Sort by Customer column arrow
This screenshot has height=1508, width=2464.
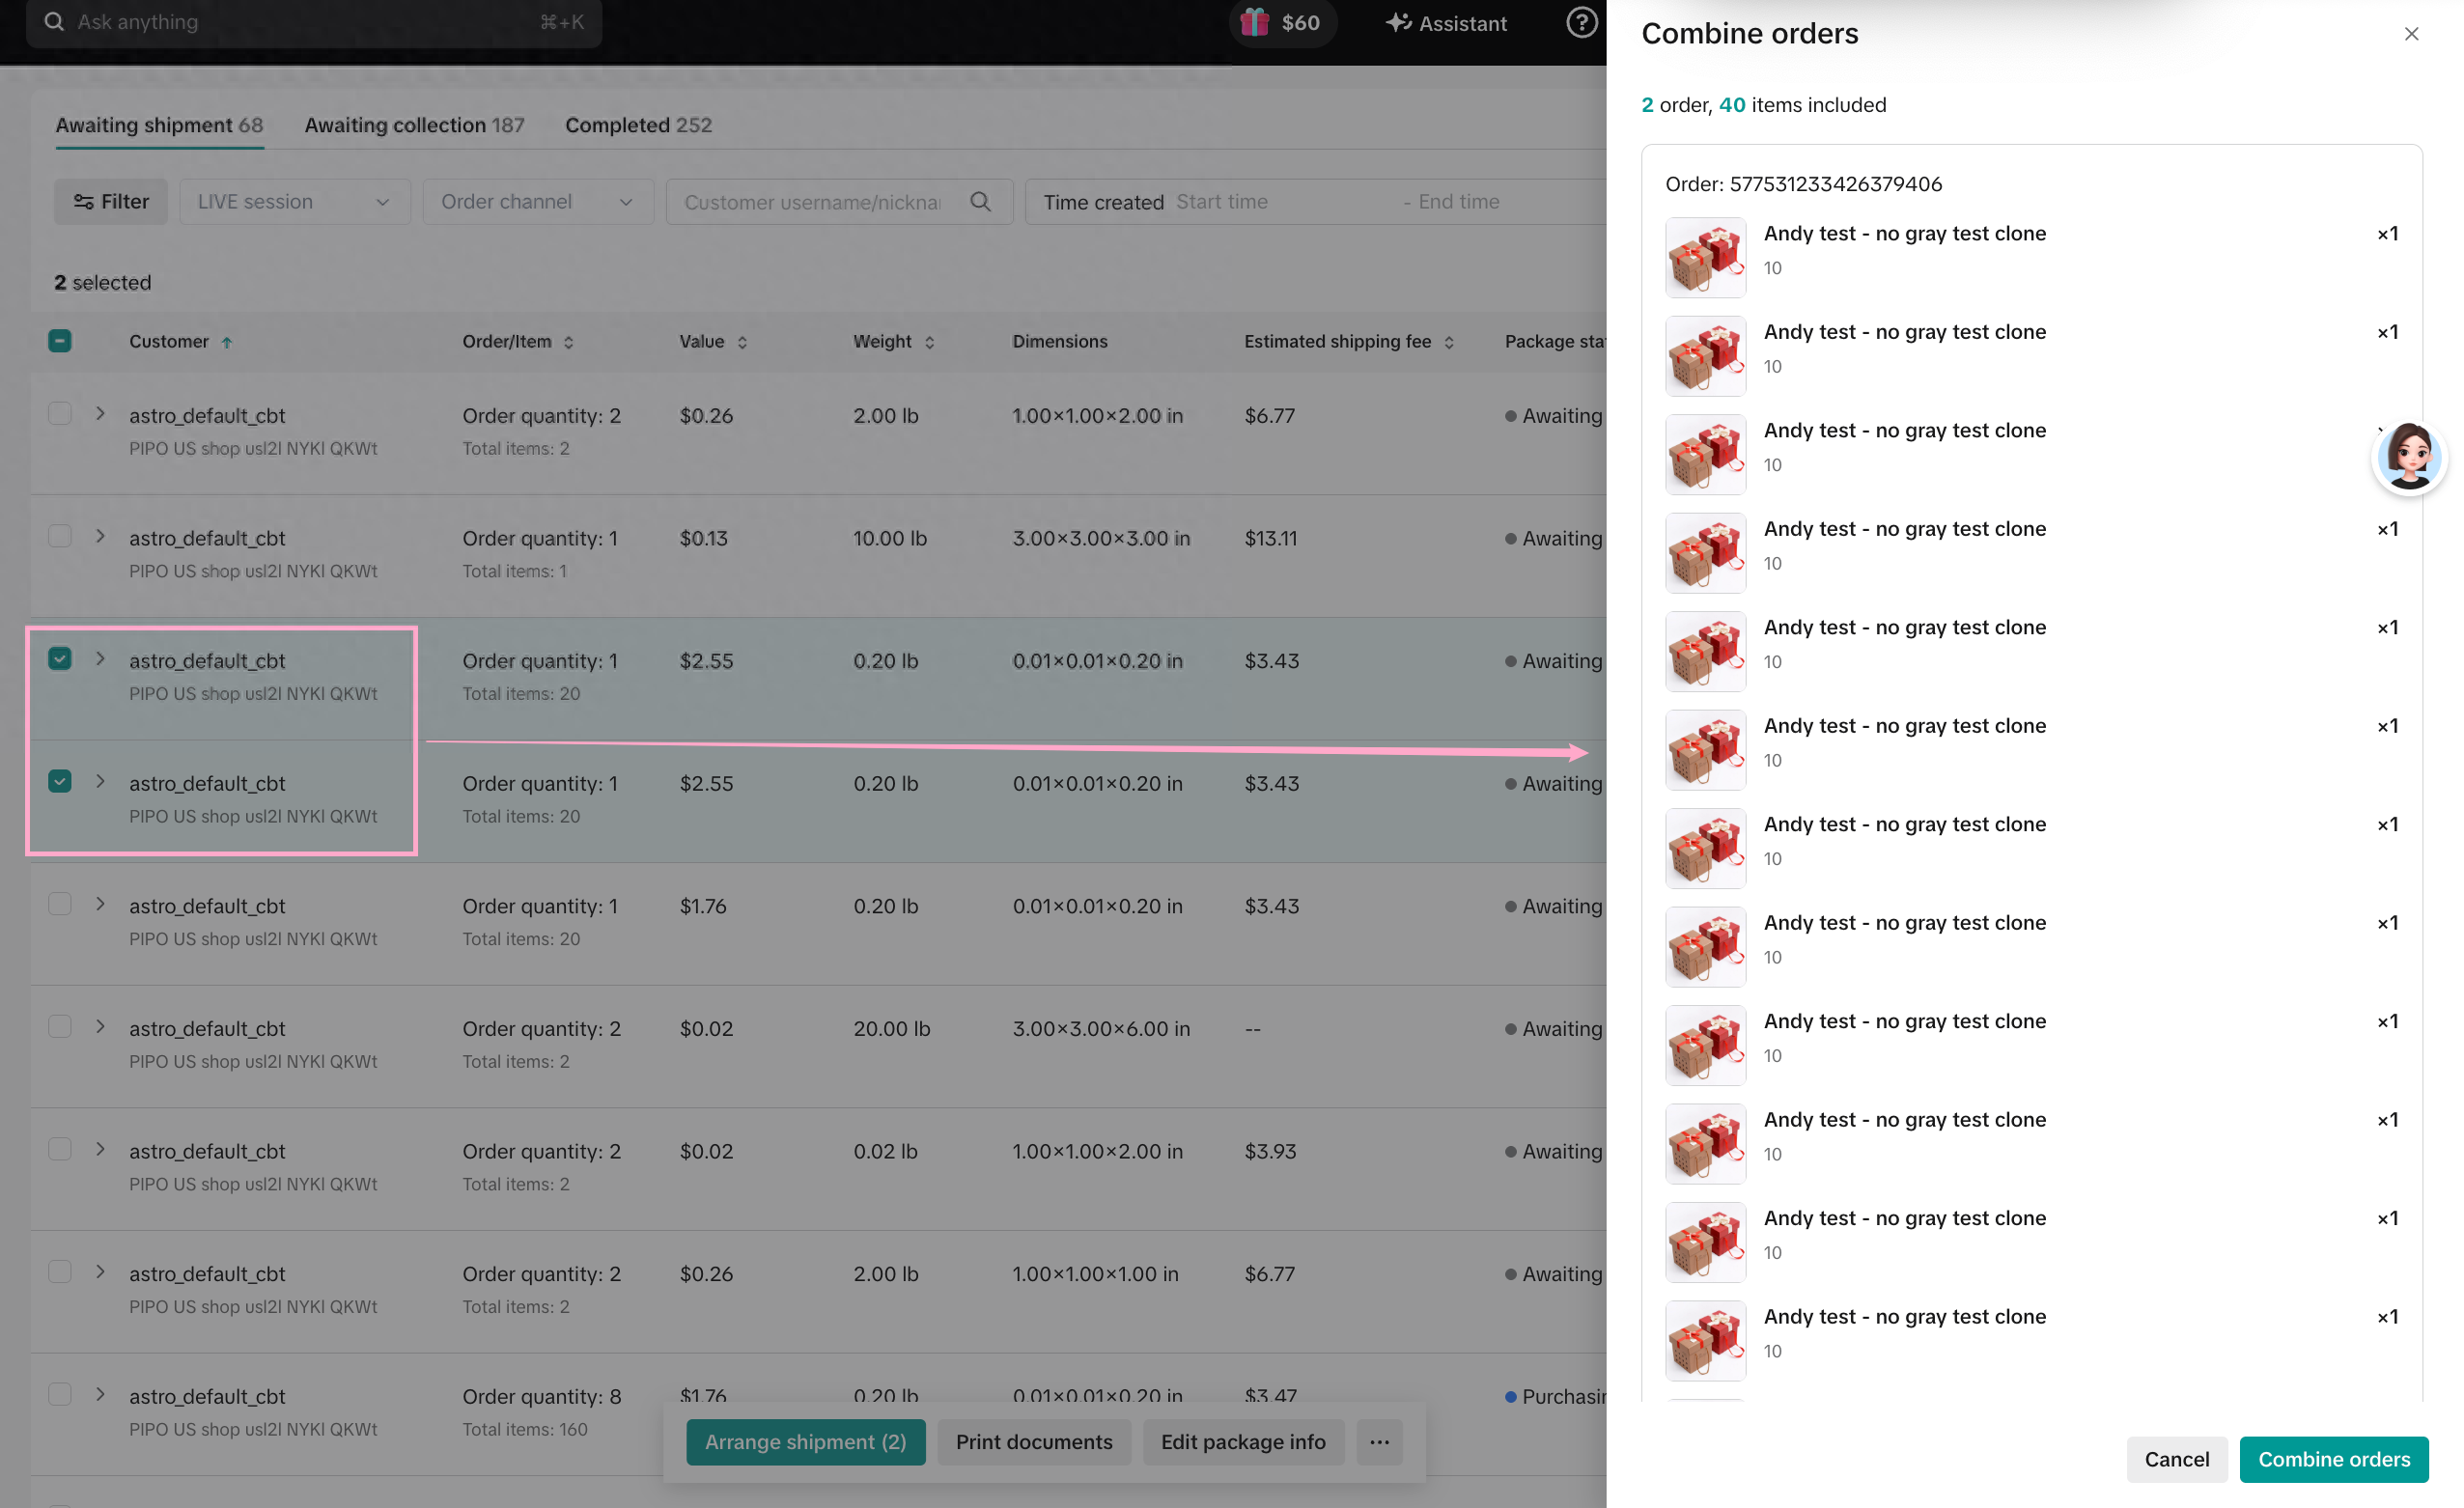click(x=227, y=342)
